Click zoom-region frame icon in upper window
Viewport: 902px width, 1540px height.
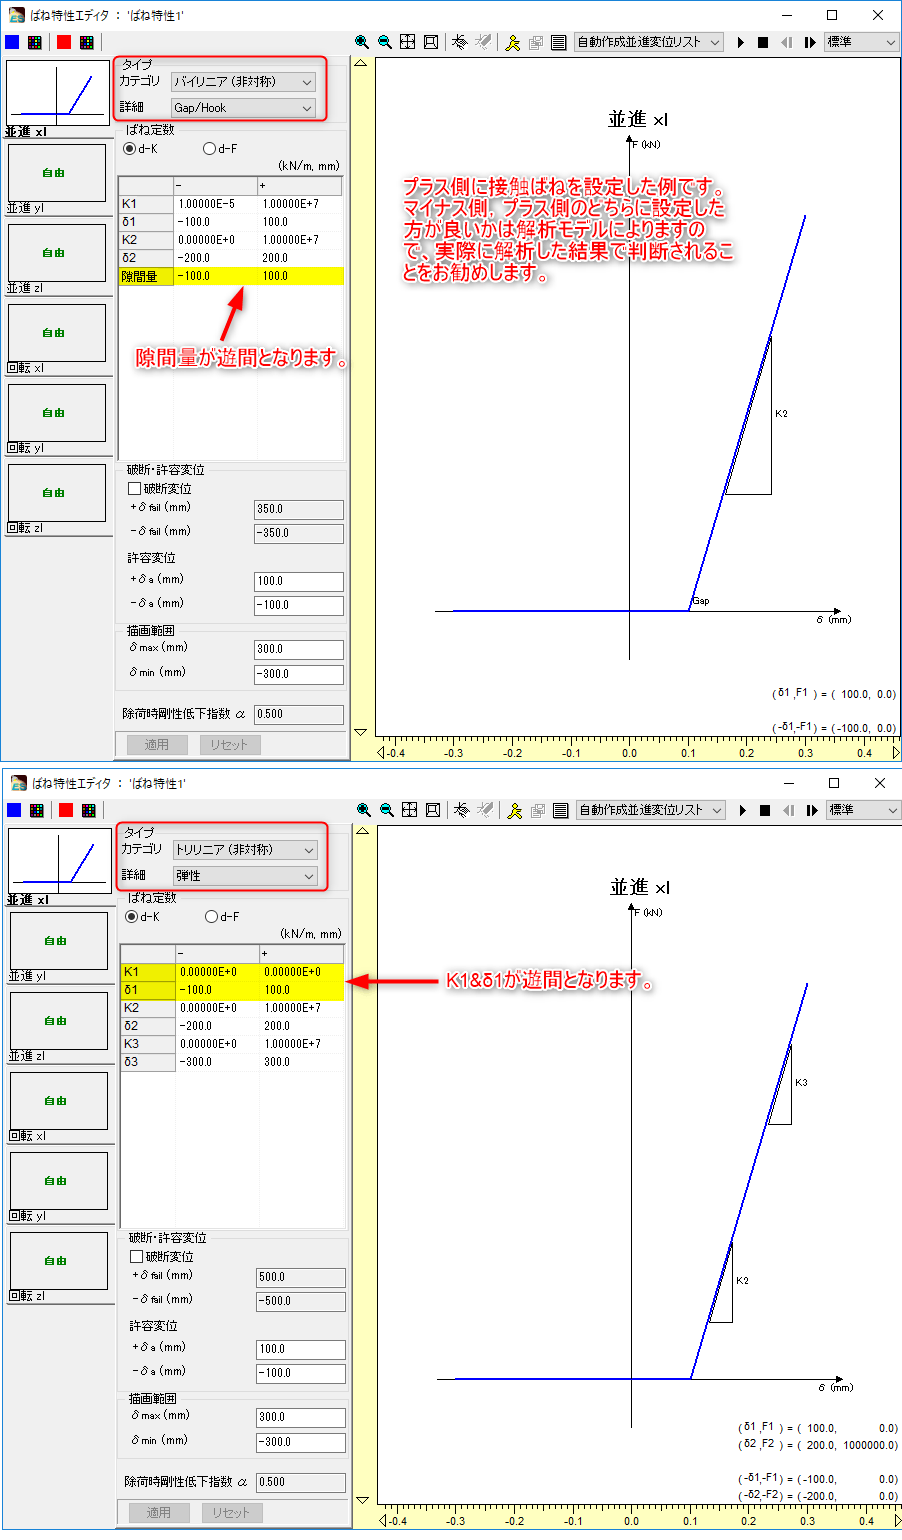[x=431, y=42]
